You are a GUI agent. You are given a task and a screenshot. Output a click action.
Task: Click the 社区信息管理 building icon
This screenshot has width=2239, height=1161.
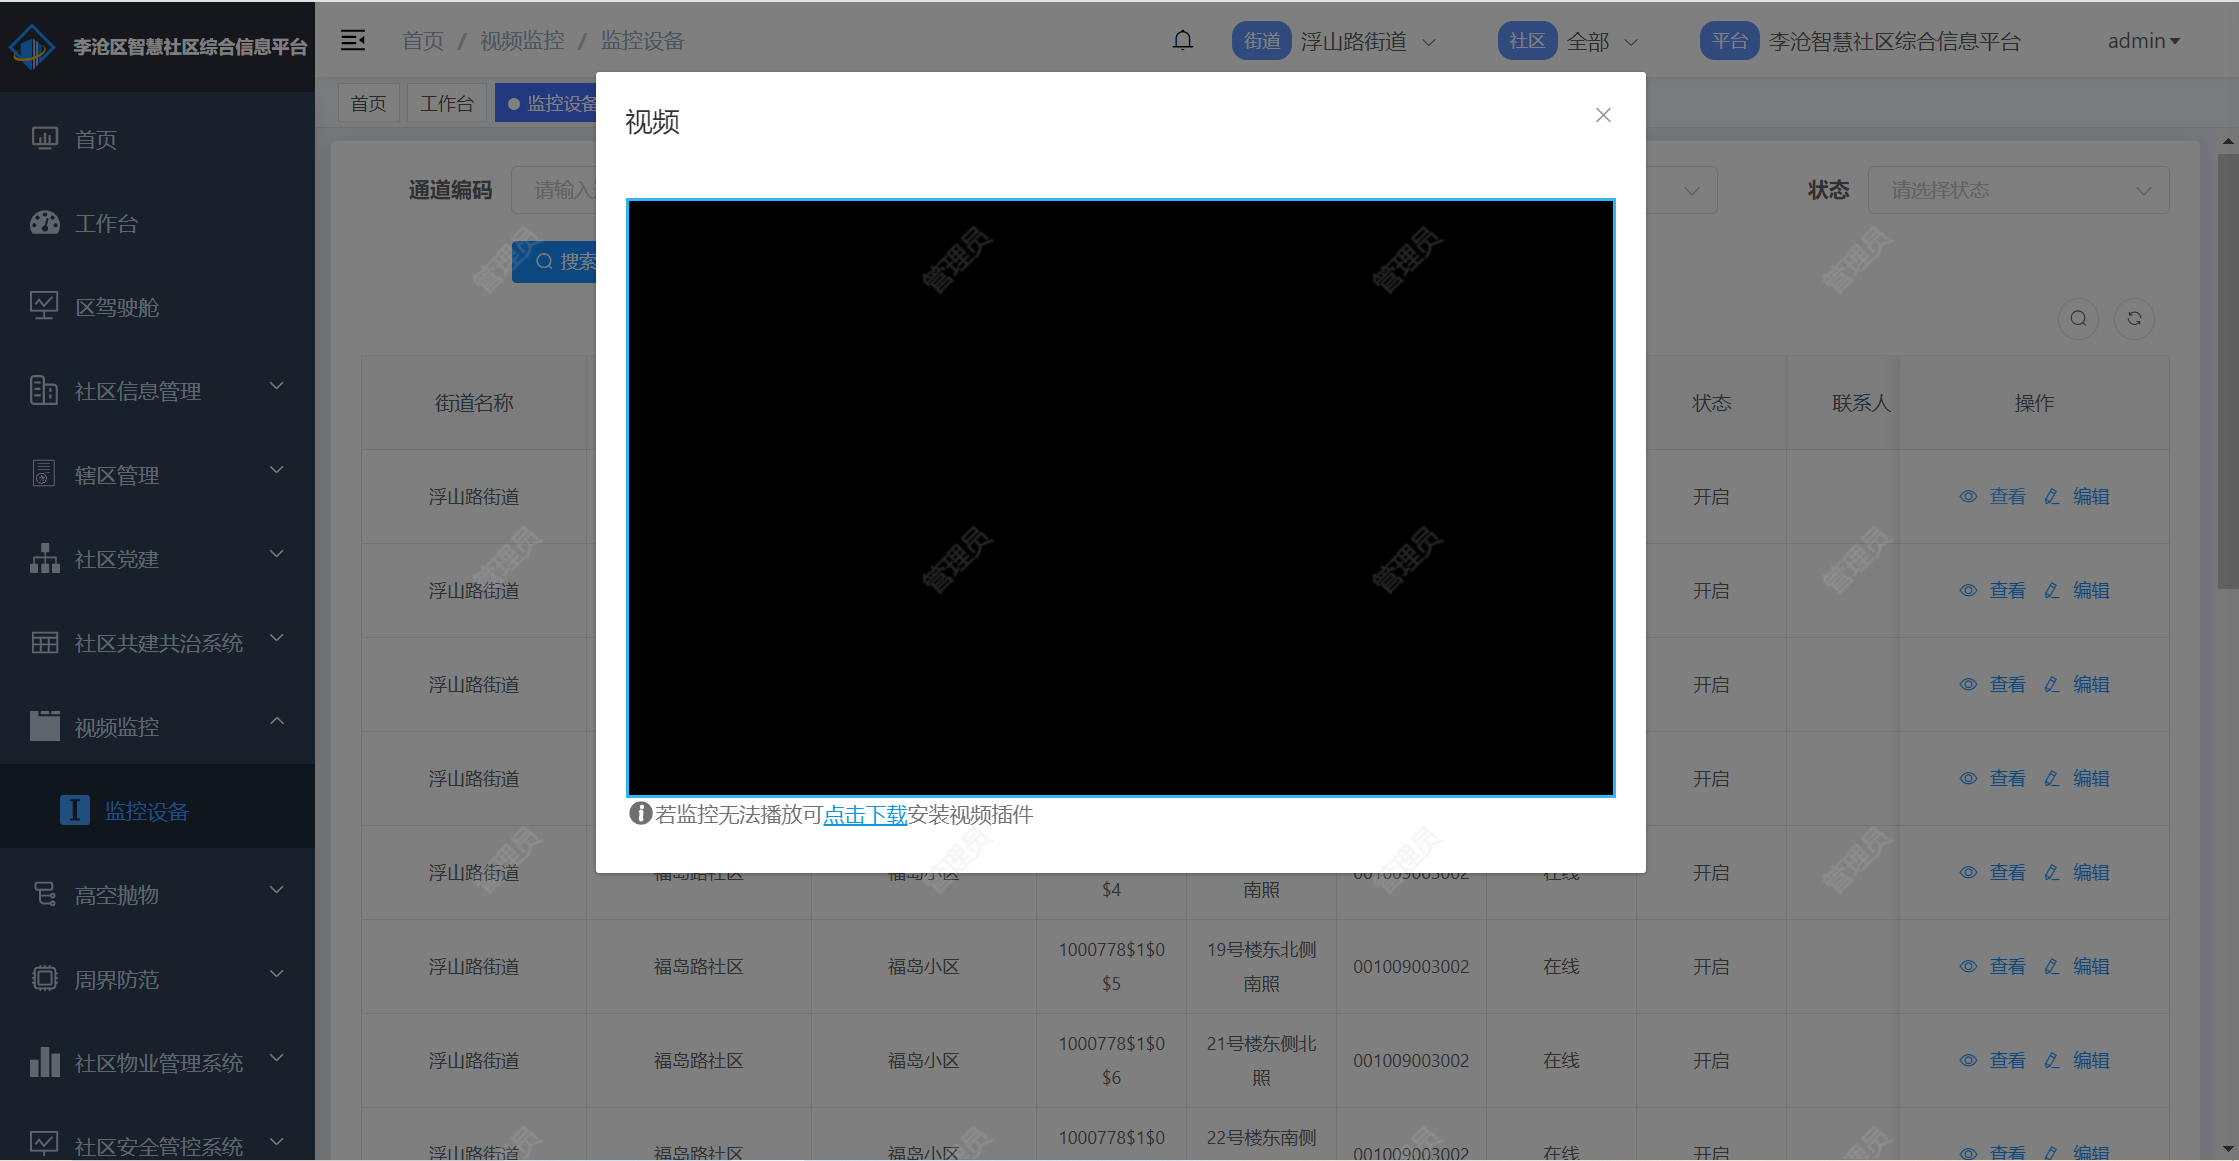pos(44,390)
